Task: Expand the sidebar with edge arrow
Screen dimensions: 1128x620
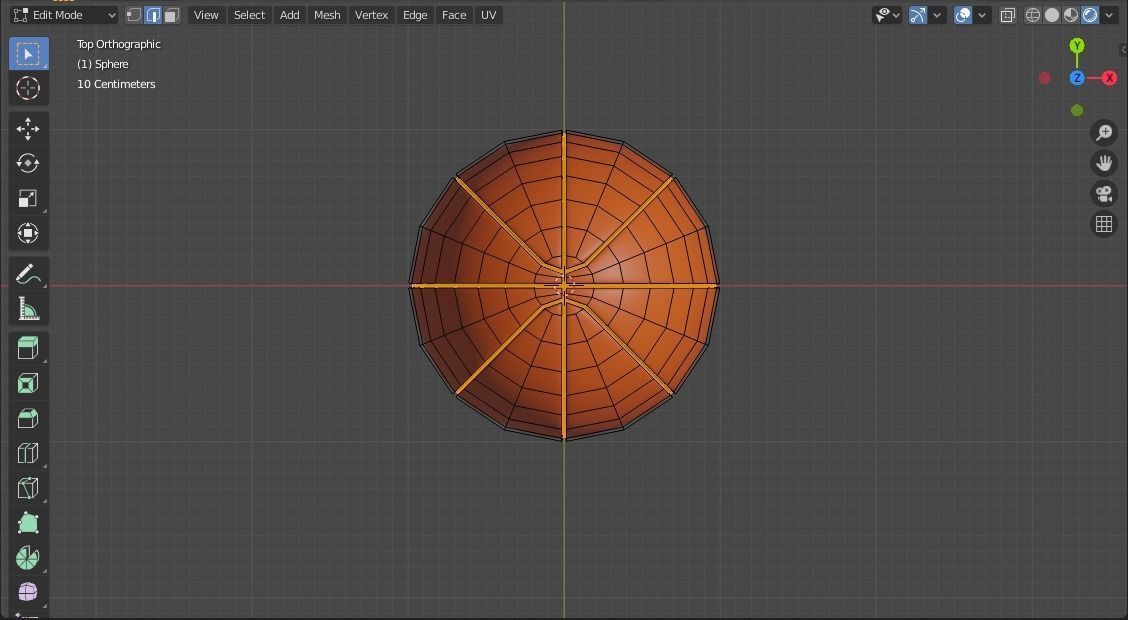Action: [x=1123, y=50]
